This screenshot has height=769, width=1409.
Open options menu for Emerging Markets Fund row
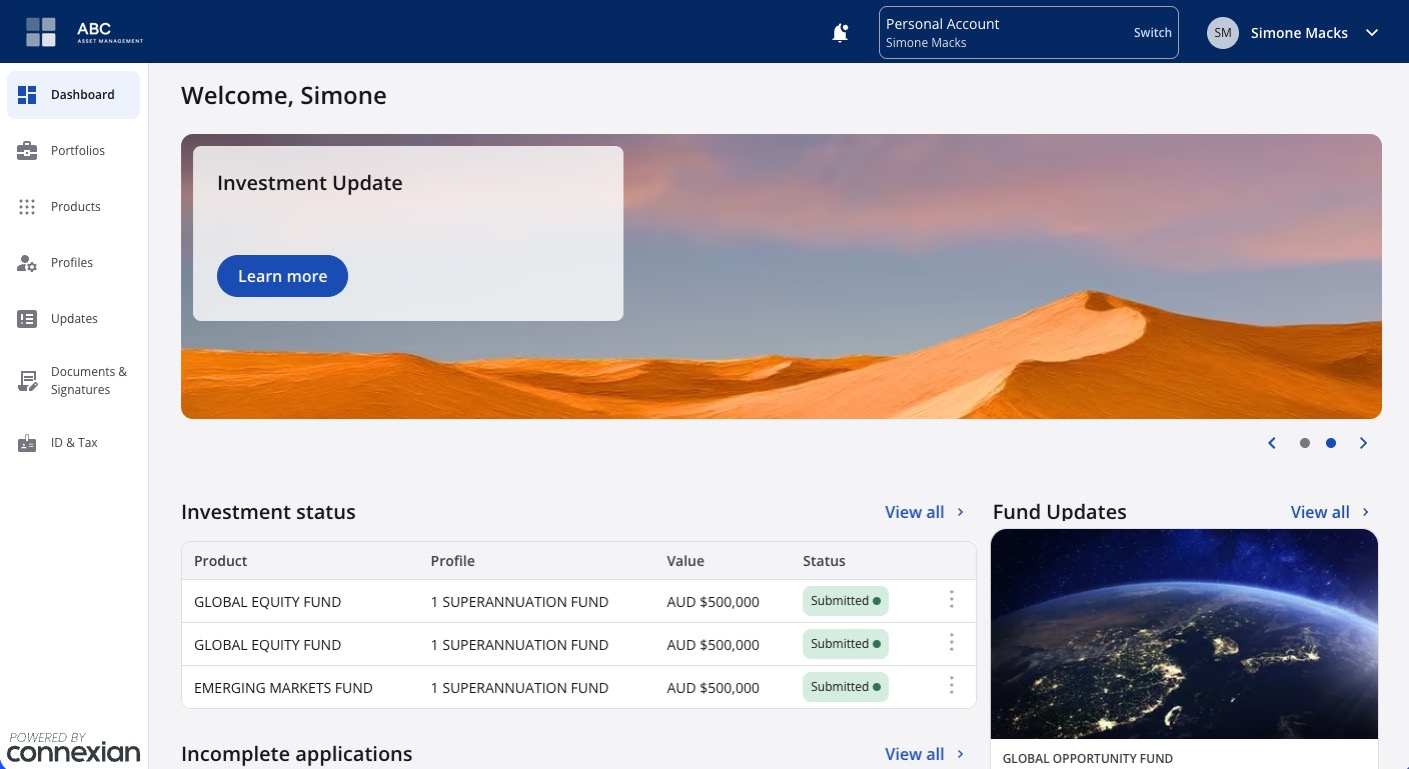click(951, 686)
